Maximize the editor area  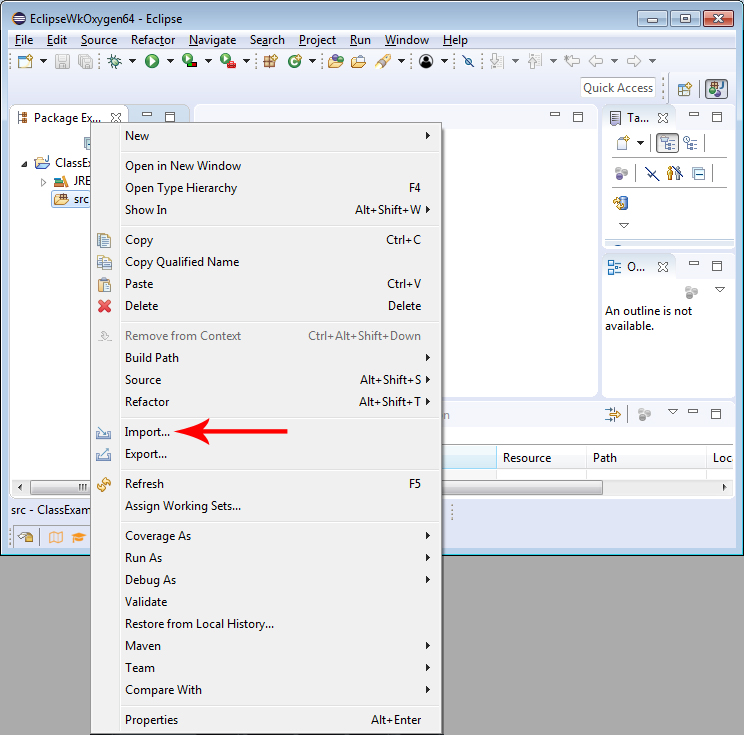tap(577, 117)
